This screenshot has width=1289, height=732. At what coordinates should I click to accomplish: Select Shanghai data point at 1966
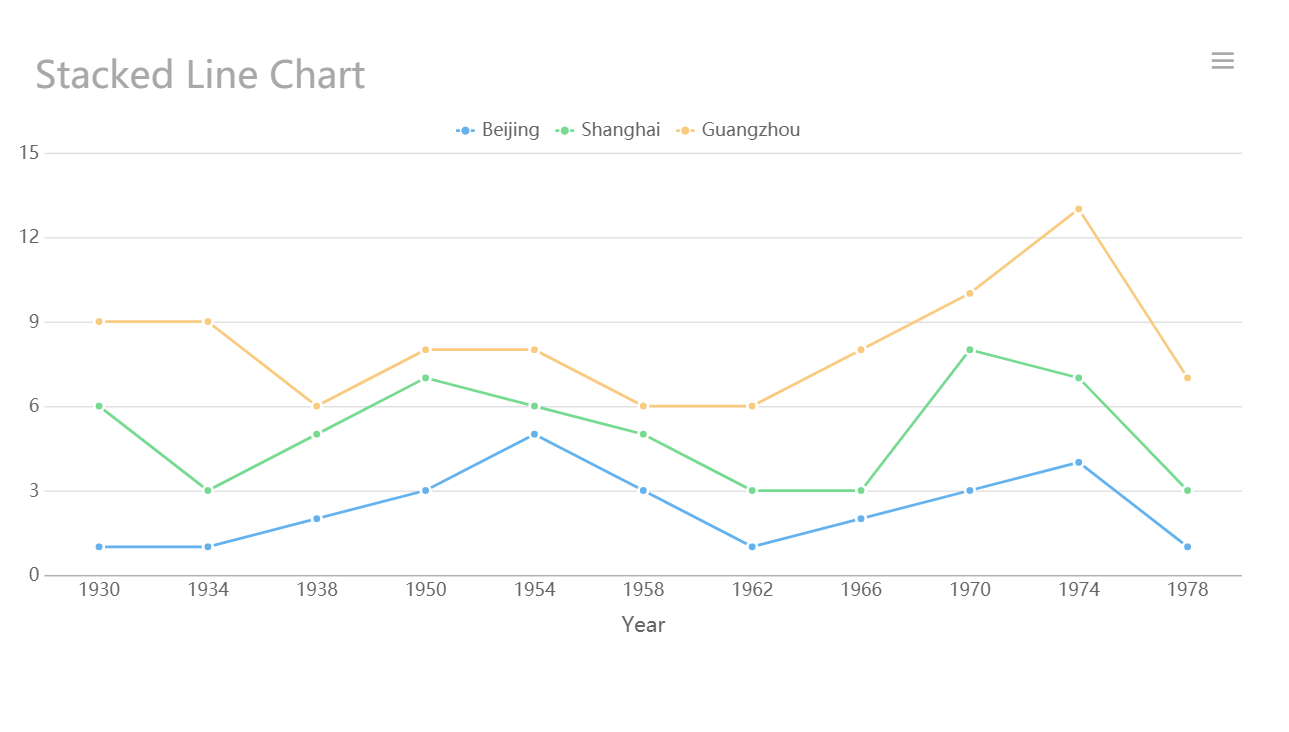pos(860,490)
